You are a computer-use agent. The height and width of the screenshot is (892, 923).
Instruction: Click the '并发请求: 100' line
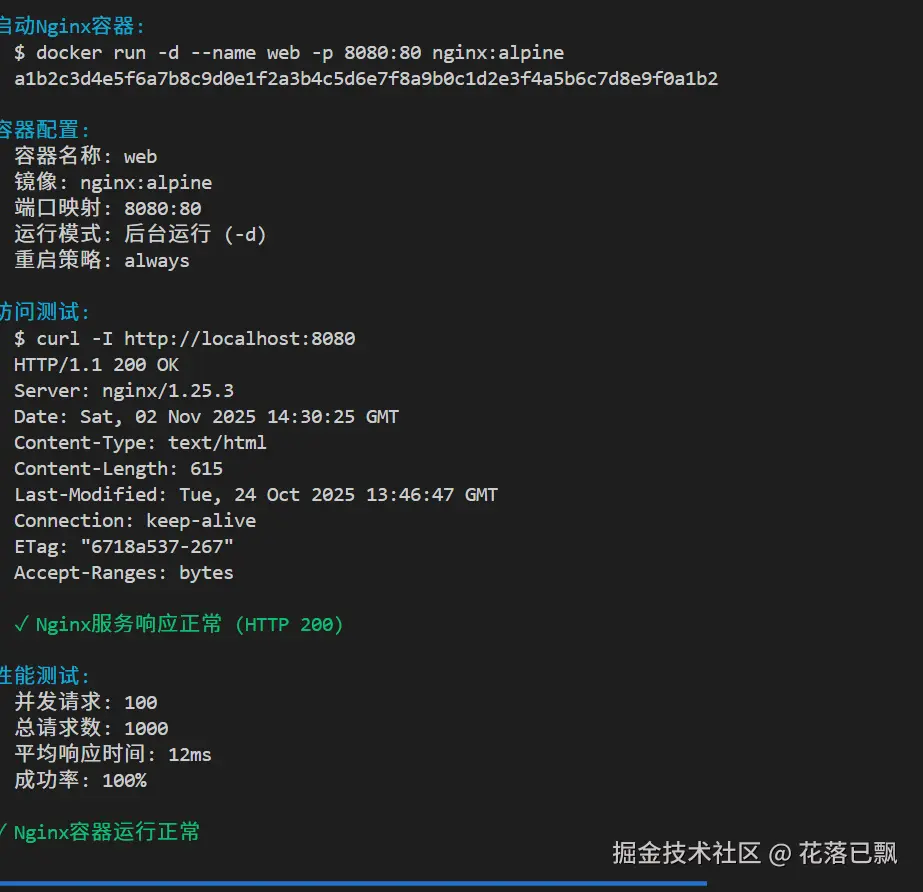[86, 702]
